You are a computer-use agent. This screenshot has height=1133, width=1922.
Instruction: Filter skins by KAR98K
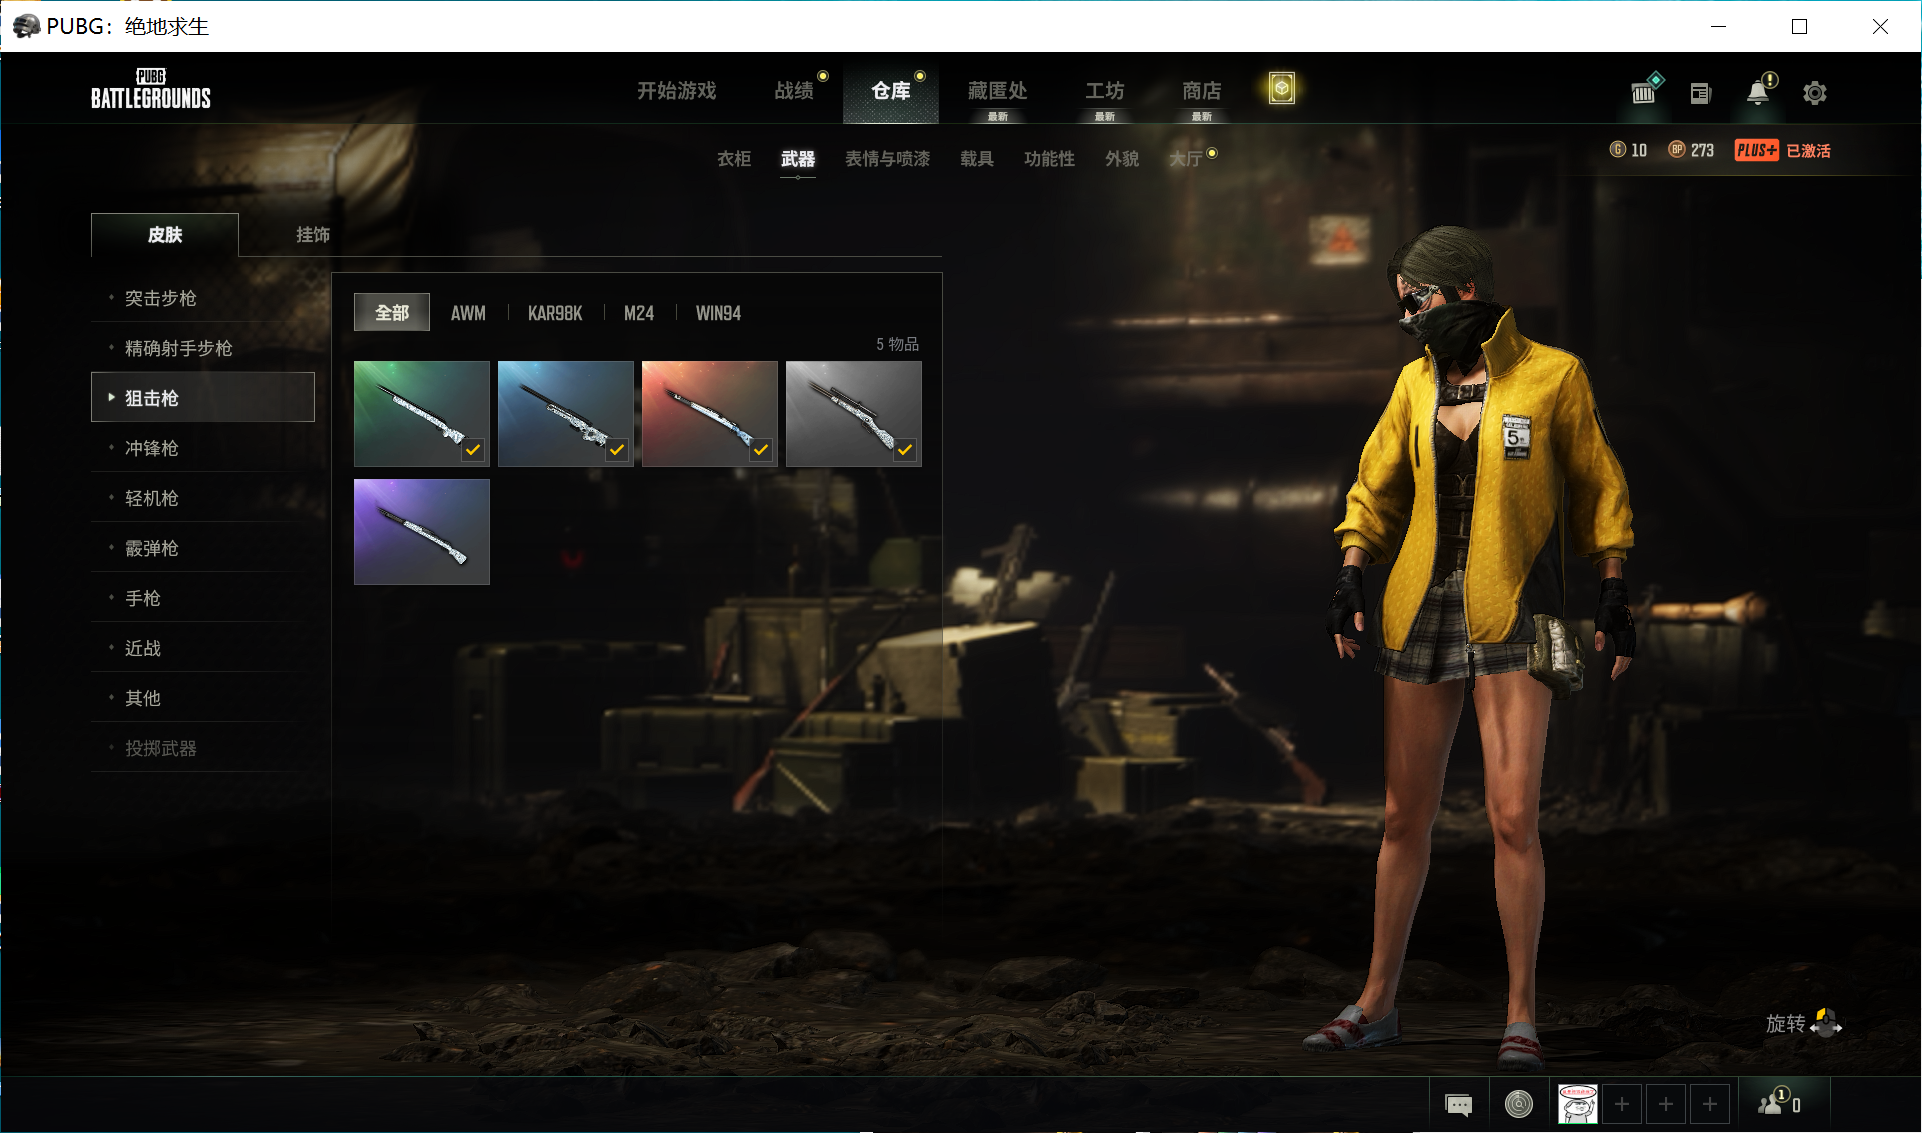[x=555, y=313]
